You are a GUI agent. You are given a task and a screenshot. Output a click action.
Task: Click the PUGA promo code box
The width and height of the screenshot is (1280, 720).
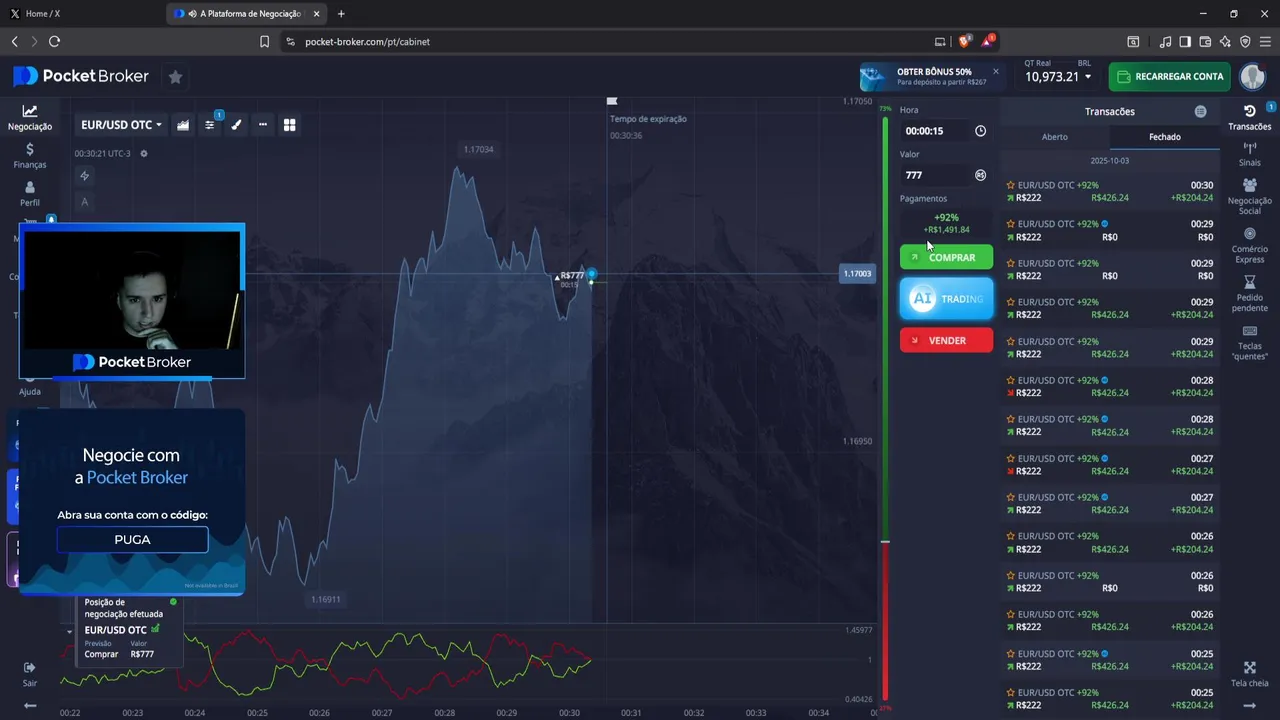point(132,539)
